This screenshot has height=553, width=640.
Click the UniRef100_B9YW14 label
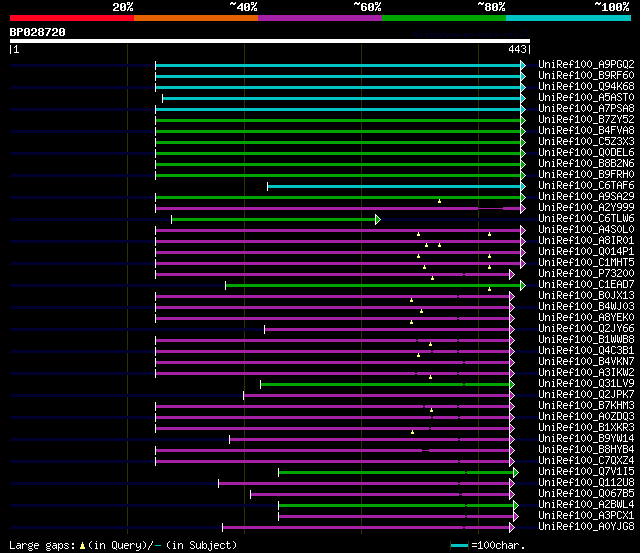tap(586, 439)
